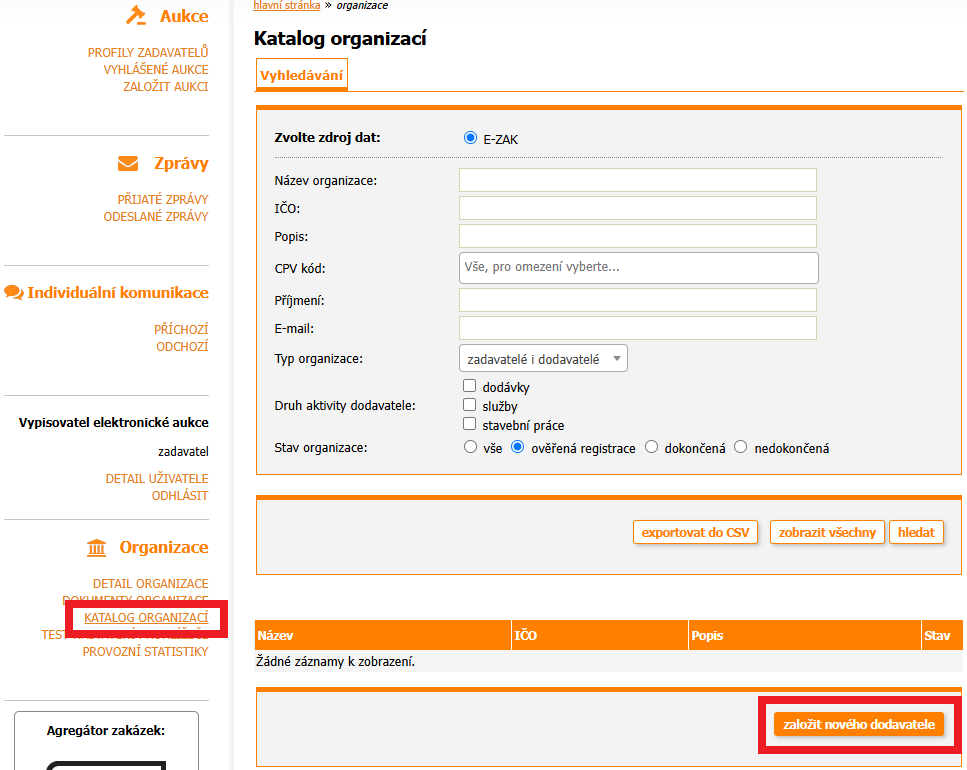Select the nedokončená radio button

pos(741,448)
